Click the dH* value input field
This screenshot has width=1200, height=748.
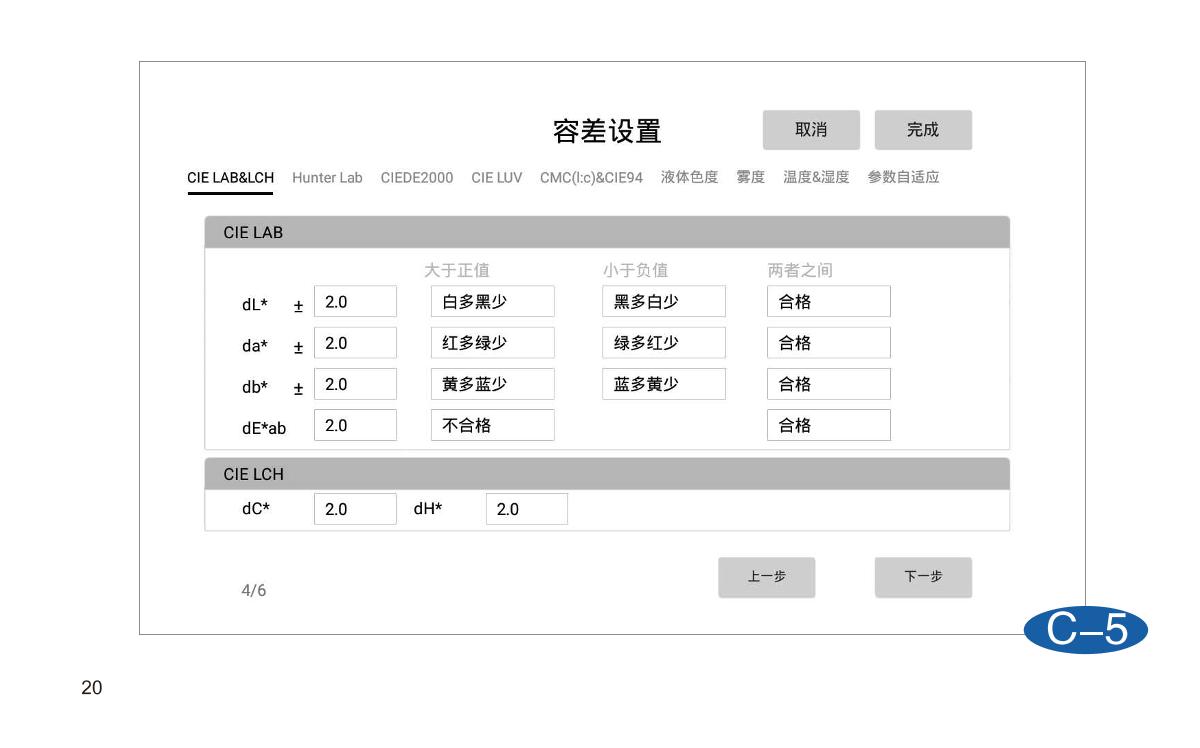pyautogui.click(x=526, y=509)
